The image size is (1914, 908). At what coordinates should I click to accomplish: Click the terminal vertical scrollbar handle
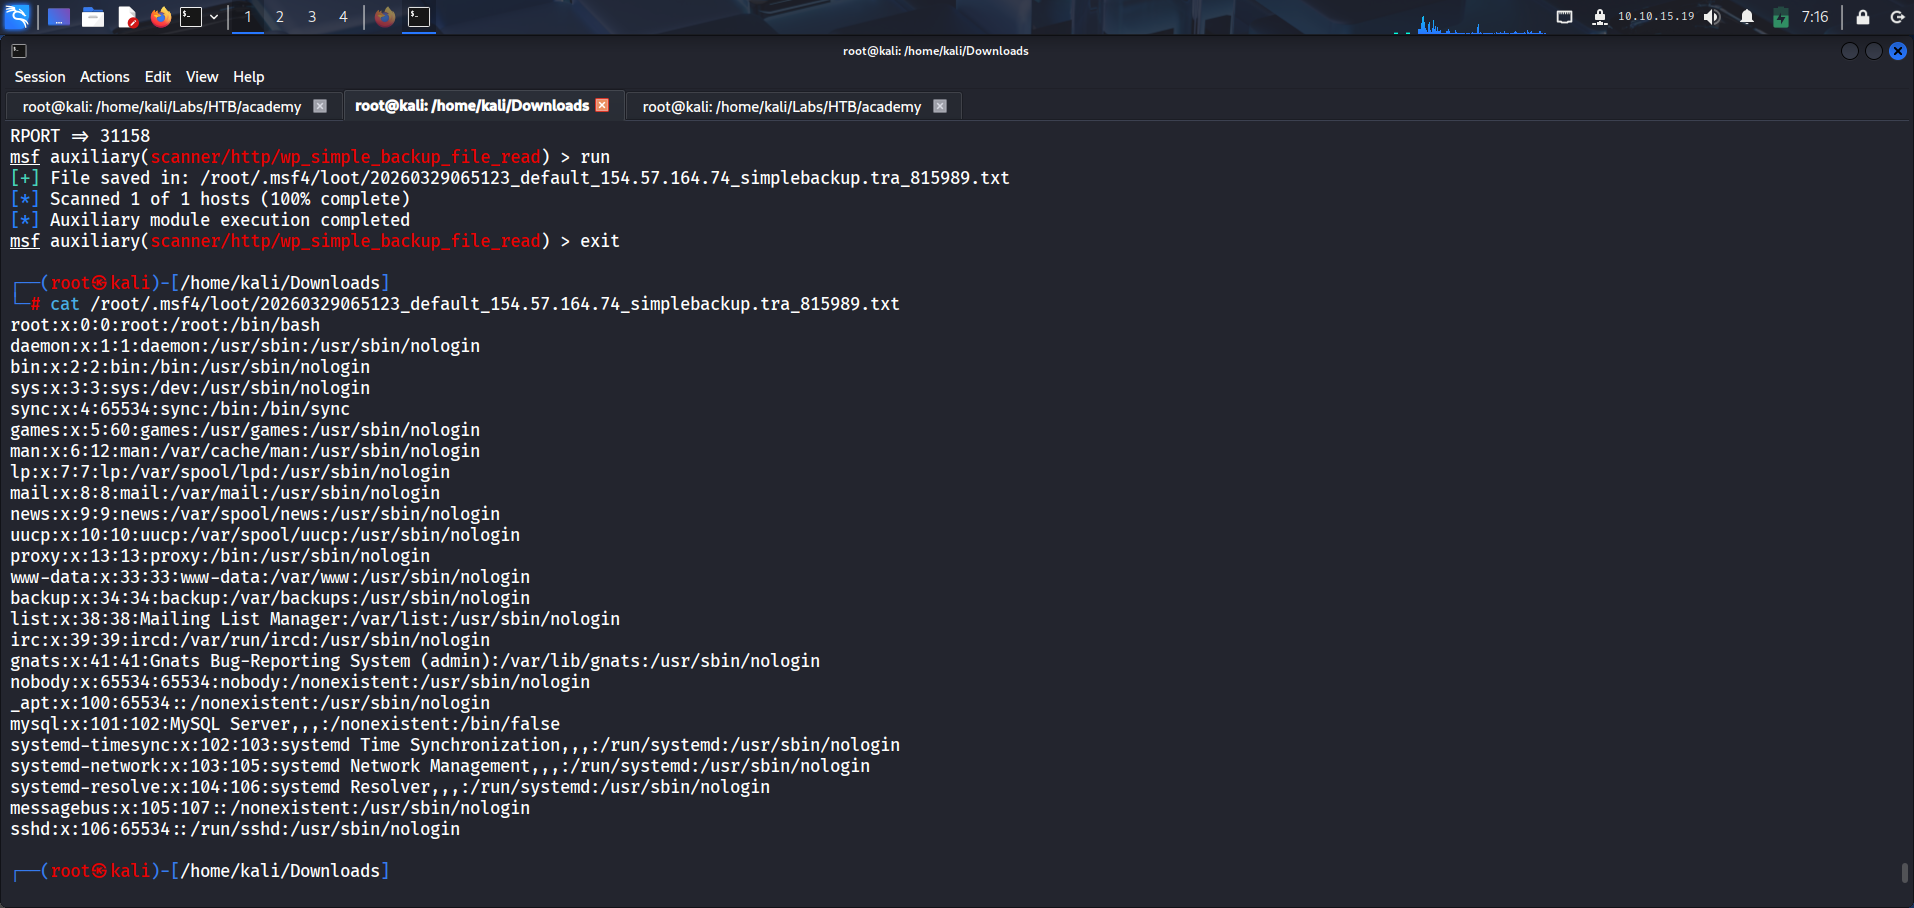(1904, 872)
